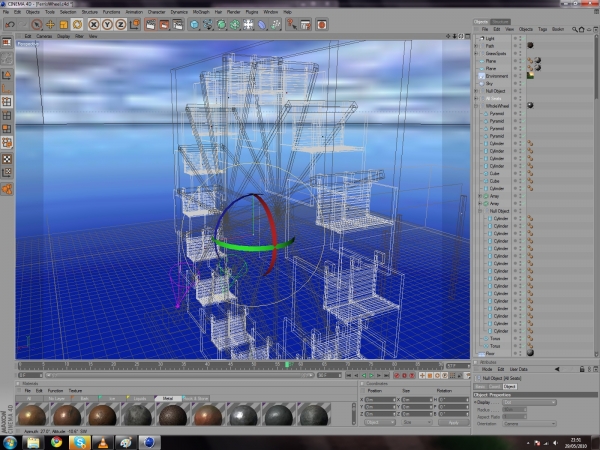Click the Apply button in Coordinates
Image resolution: width=600 pixels, height=450 pixels.
click(x=453, y=422)
